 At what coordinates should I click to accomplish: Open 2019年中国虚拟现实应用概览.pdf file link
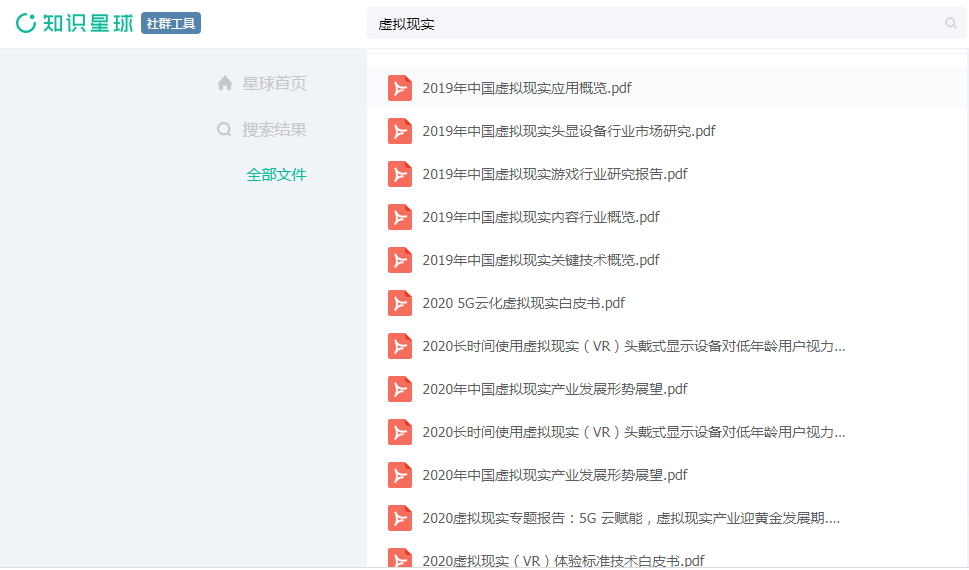pos(526,88)
